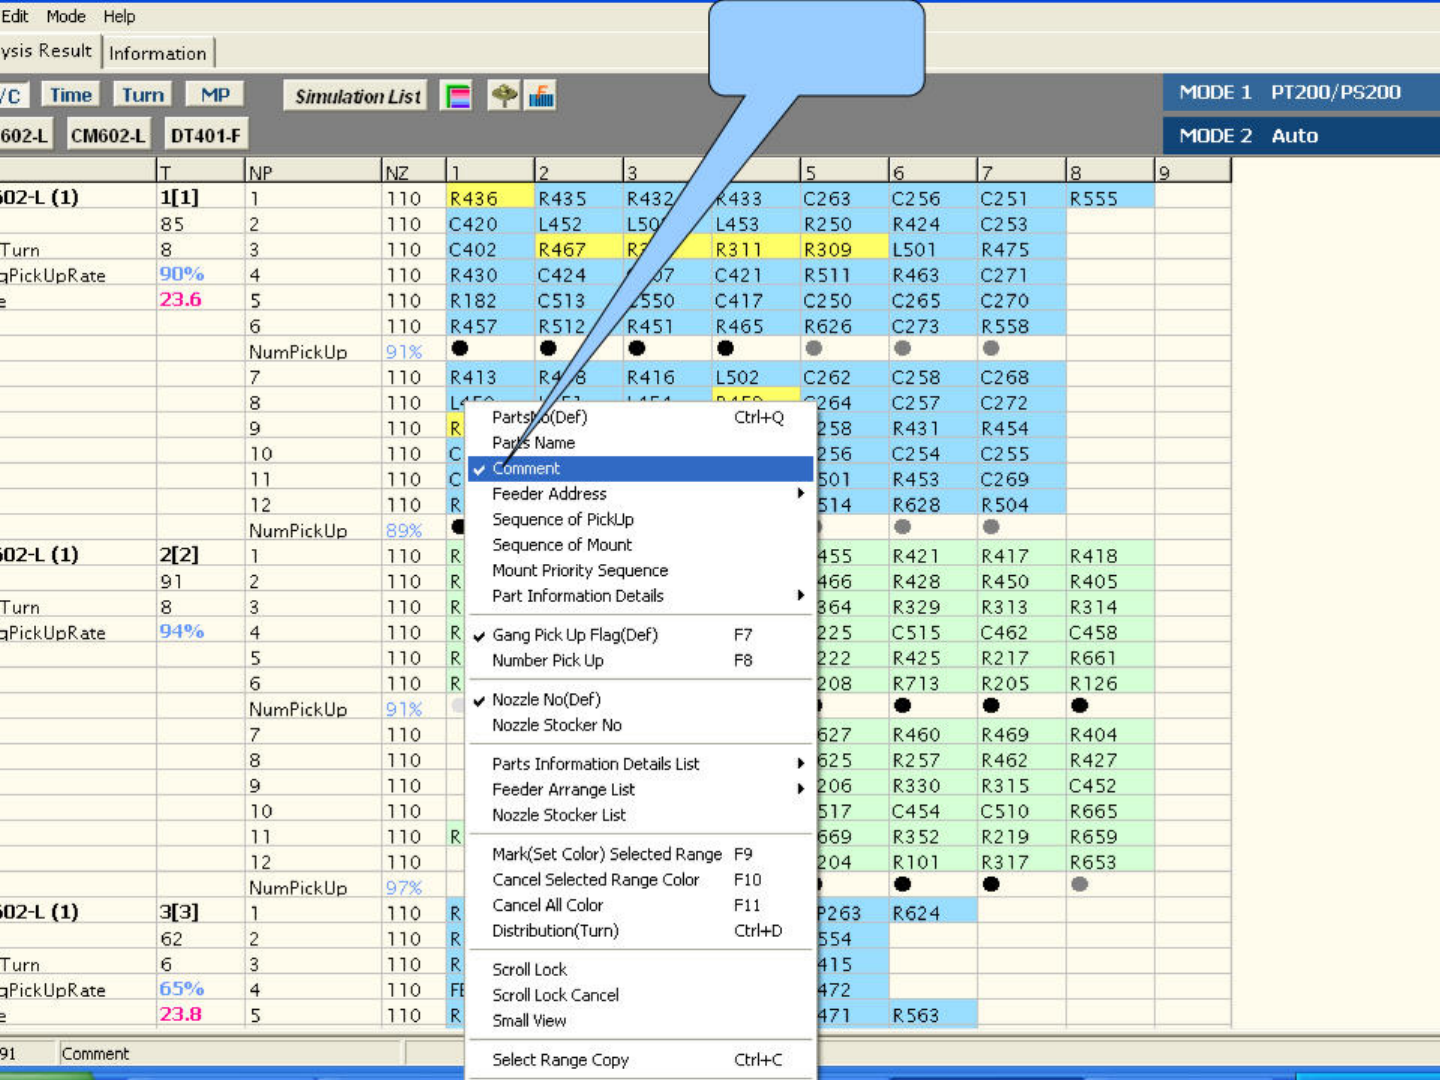
Task: Expand the Feeder Arrange List submenu
Action: pos(640,790)
